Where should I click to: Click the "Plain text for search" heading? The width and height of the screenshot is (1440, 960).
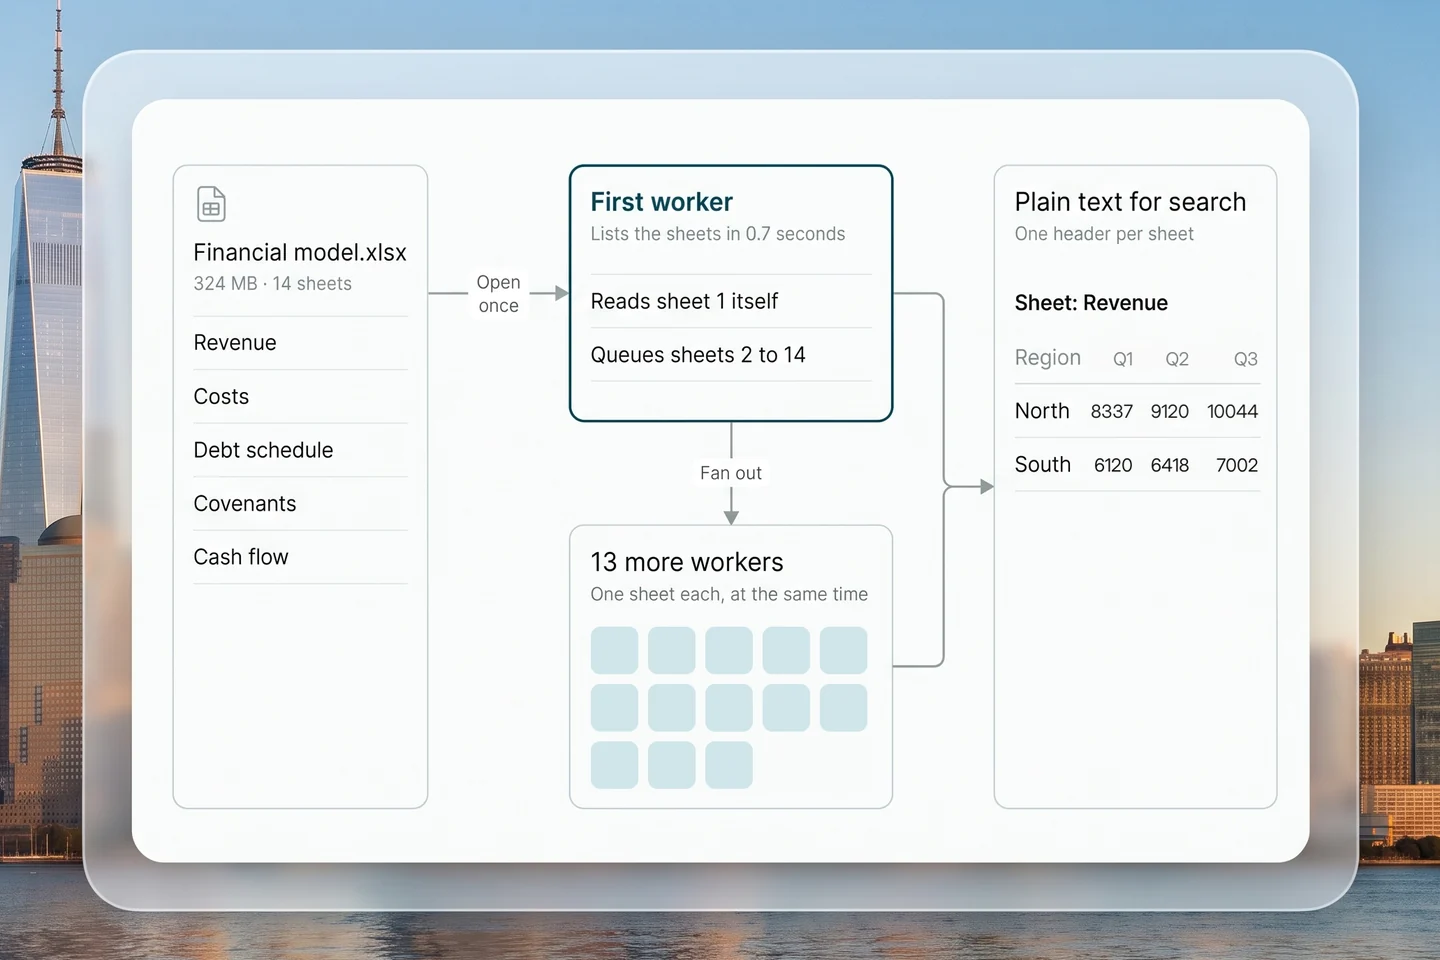(x=1130, y=202)
